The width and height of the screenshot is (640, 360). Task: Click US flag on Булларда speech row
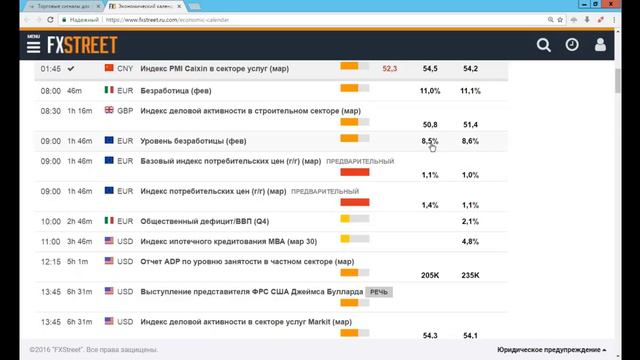pyautogui.click(x=109, y=291)
